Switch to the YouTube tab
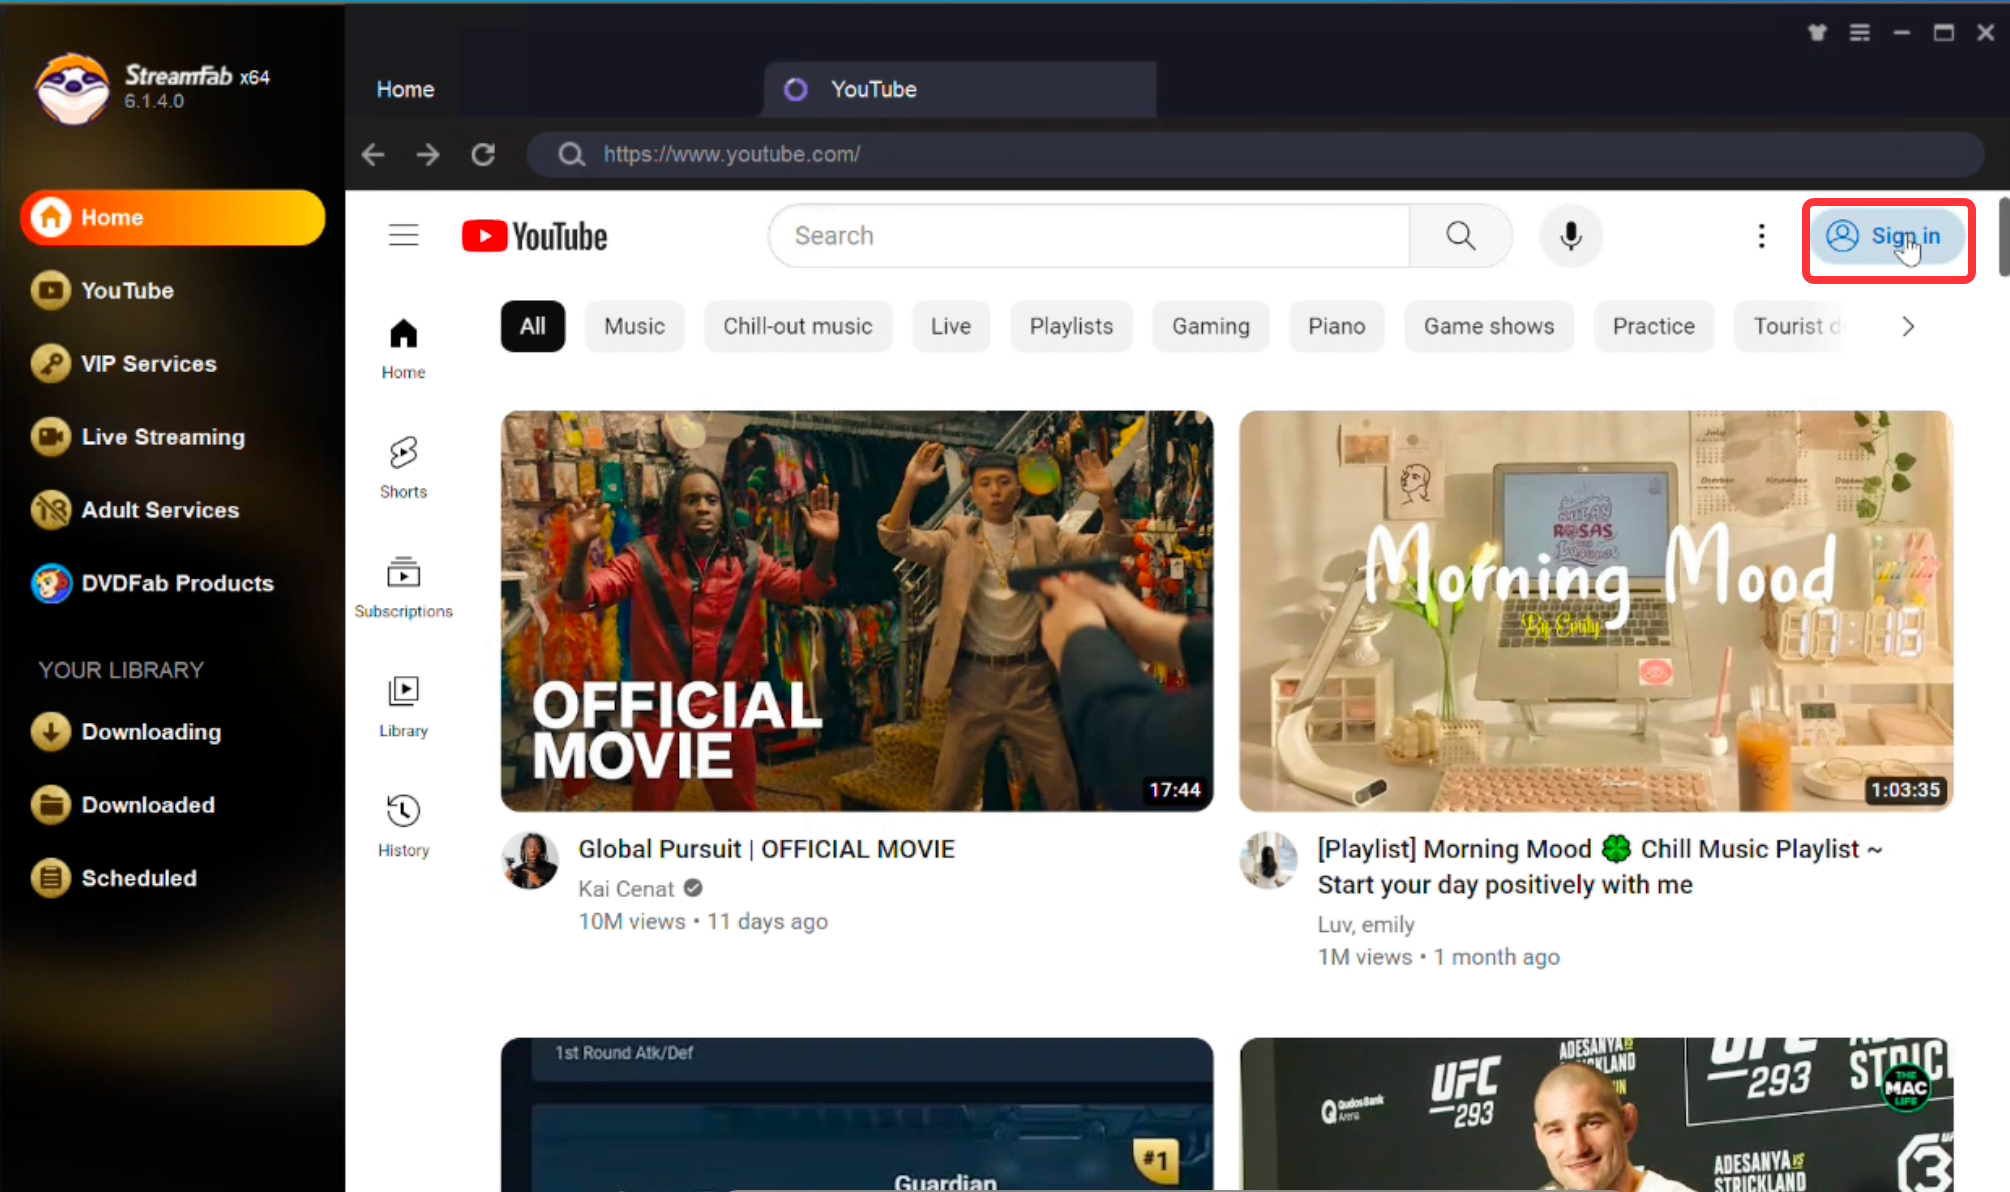Screen dimensions: 2010x1192 click(960, 89)
